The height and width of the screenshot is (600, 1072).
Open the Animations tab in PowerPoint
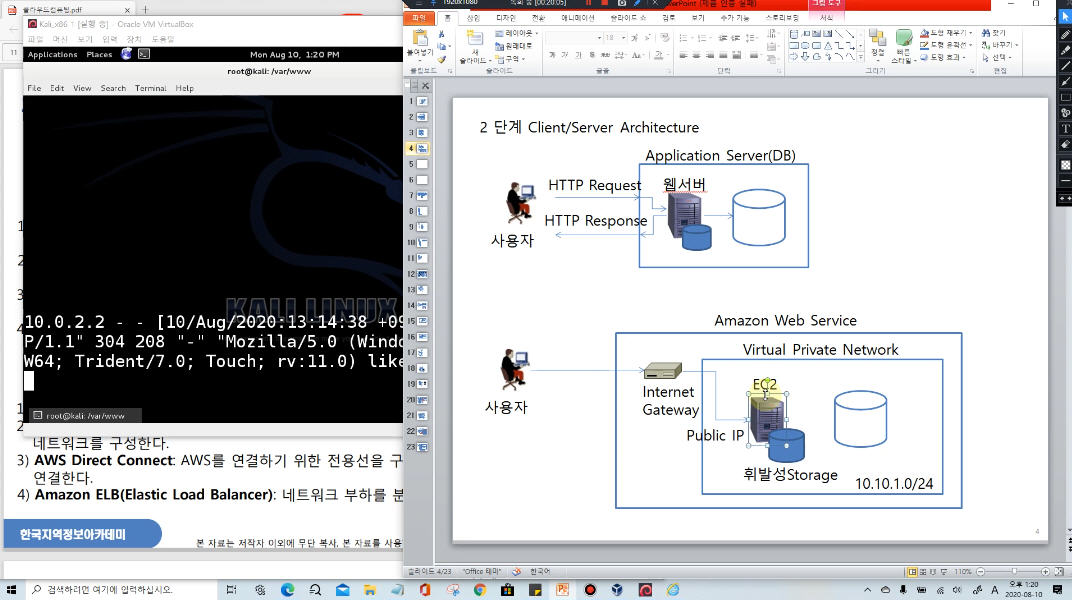coord(578,18)
